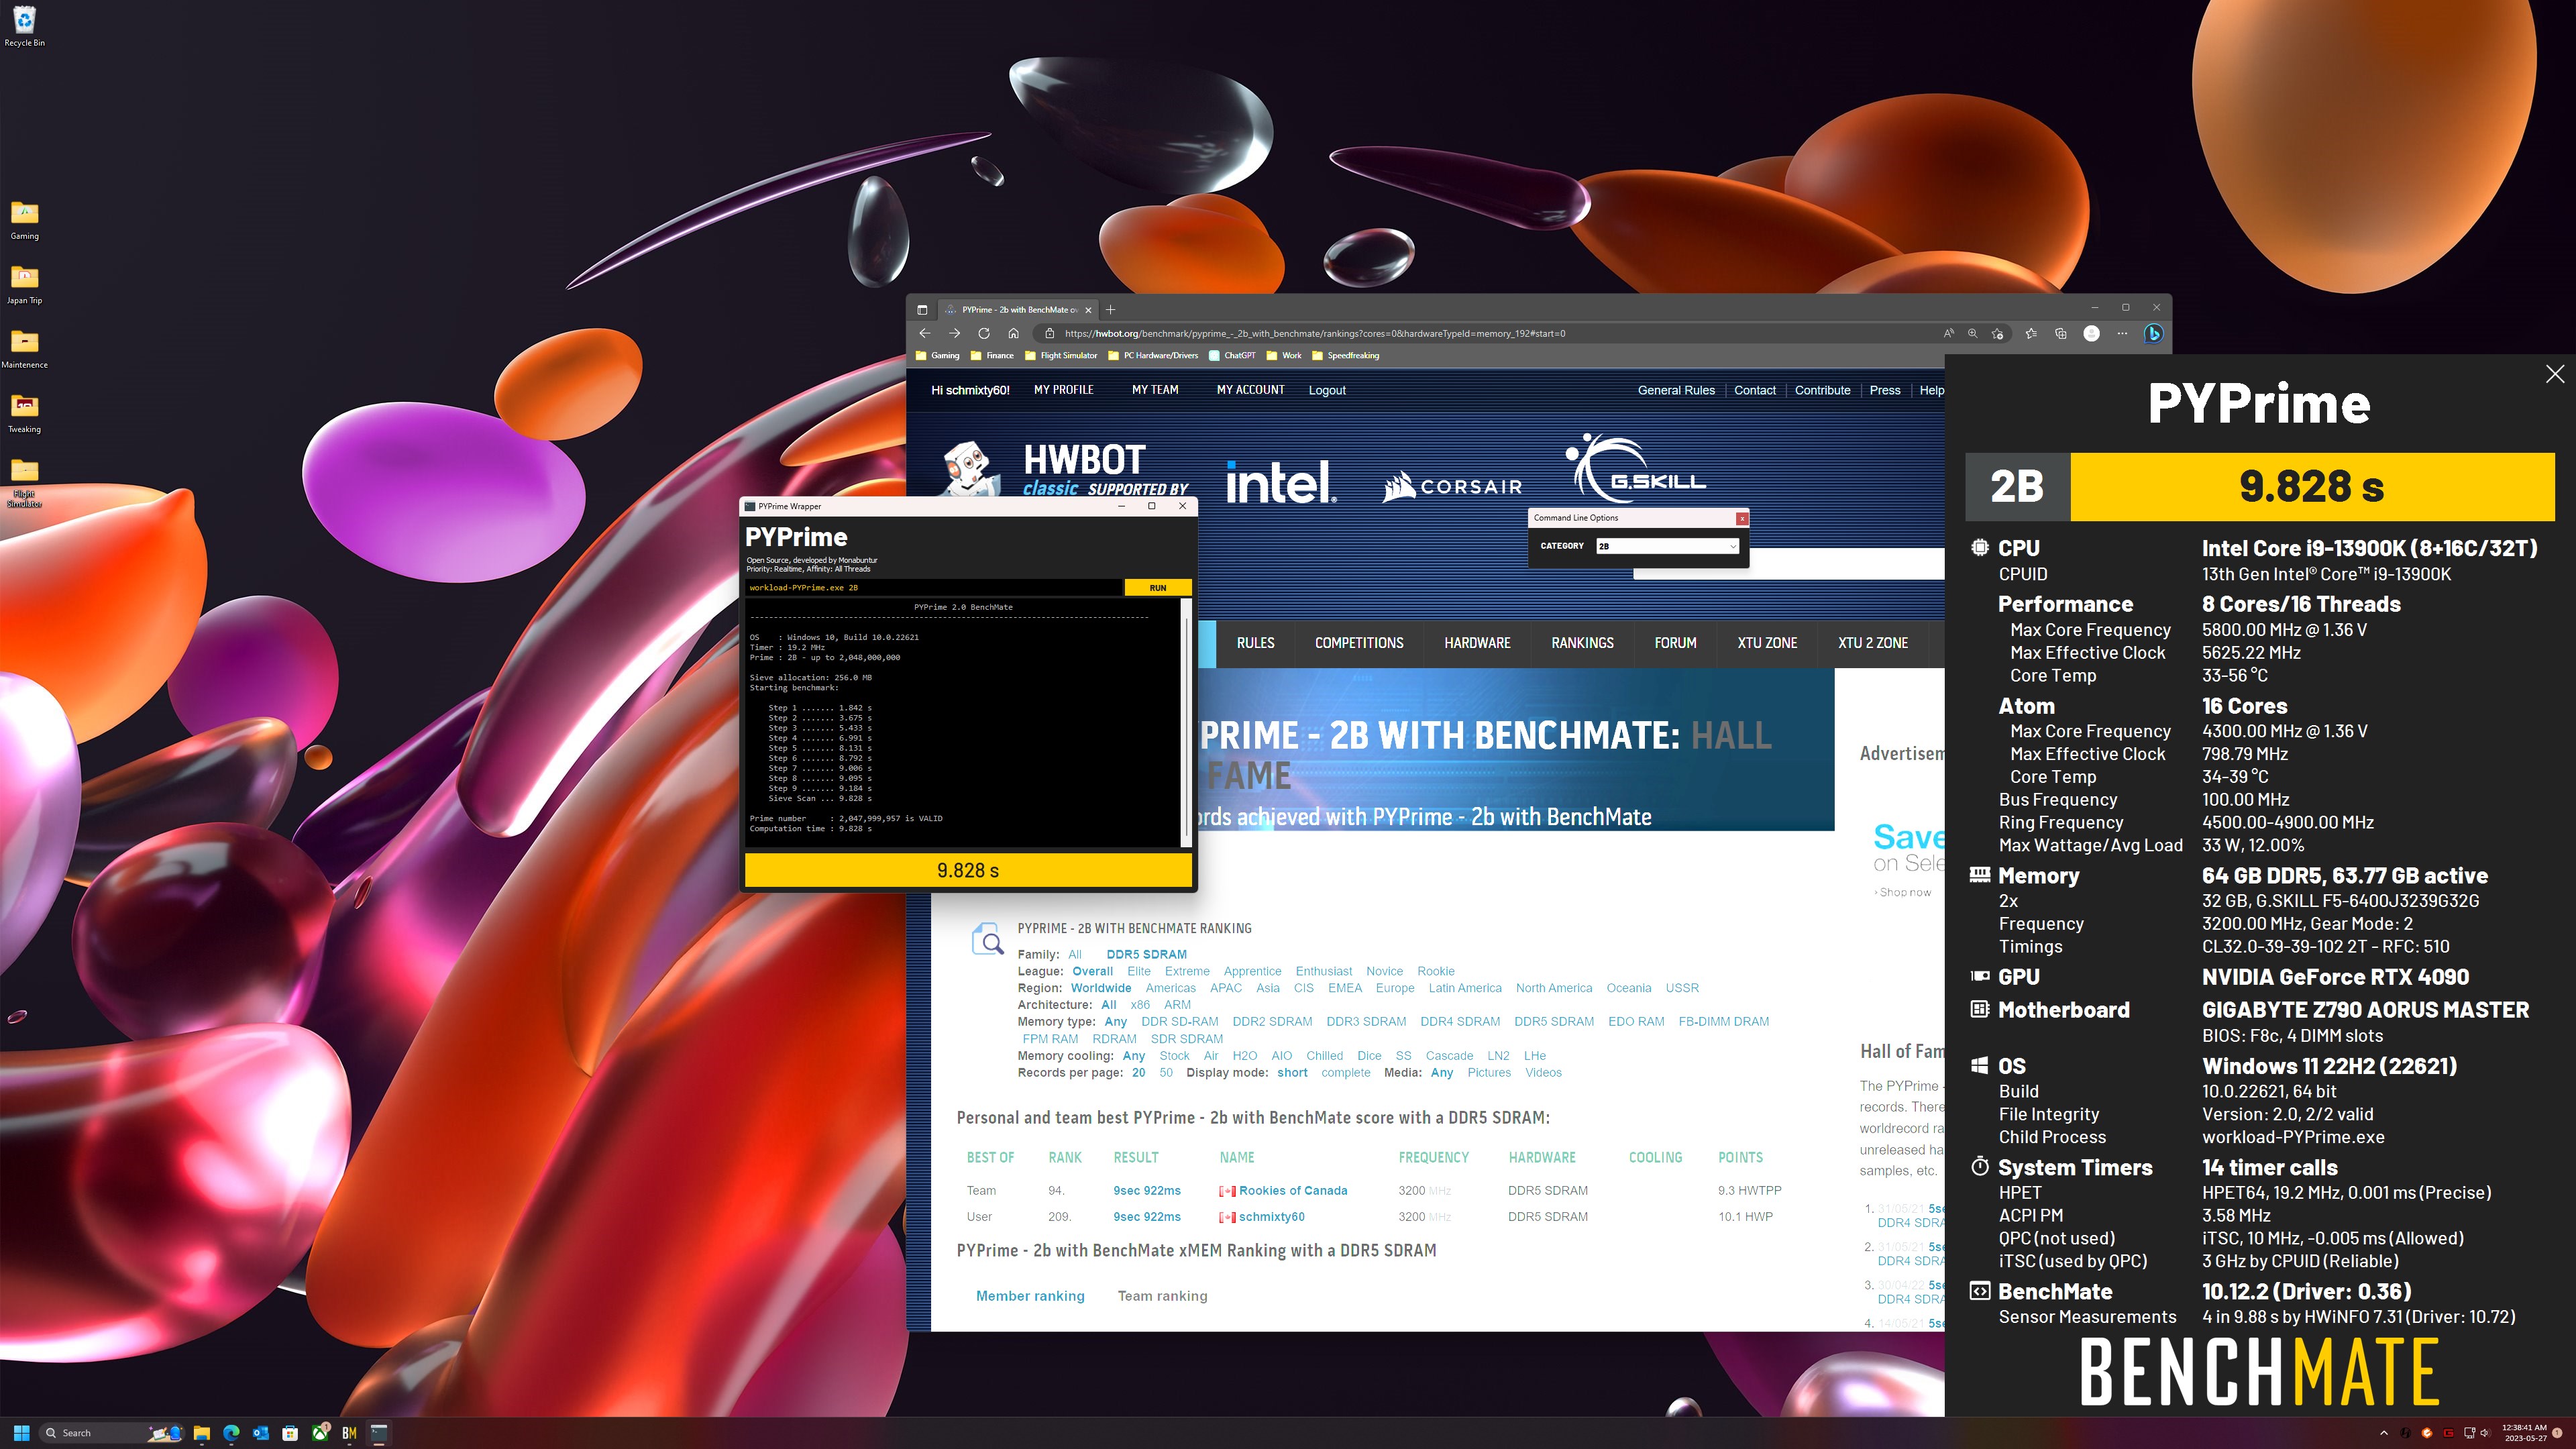Image resolution: width=2576 pixels, height=1449 pixels.
Task: Launch BenchMate from the taskbar
Action: [349, 1432]
